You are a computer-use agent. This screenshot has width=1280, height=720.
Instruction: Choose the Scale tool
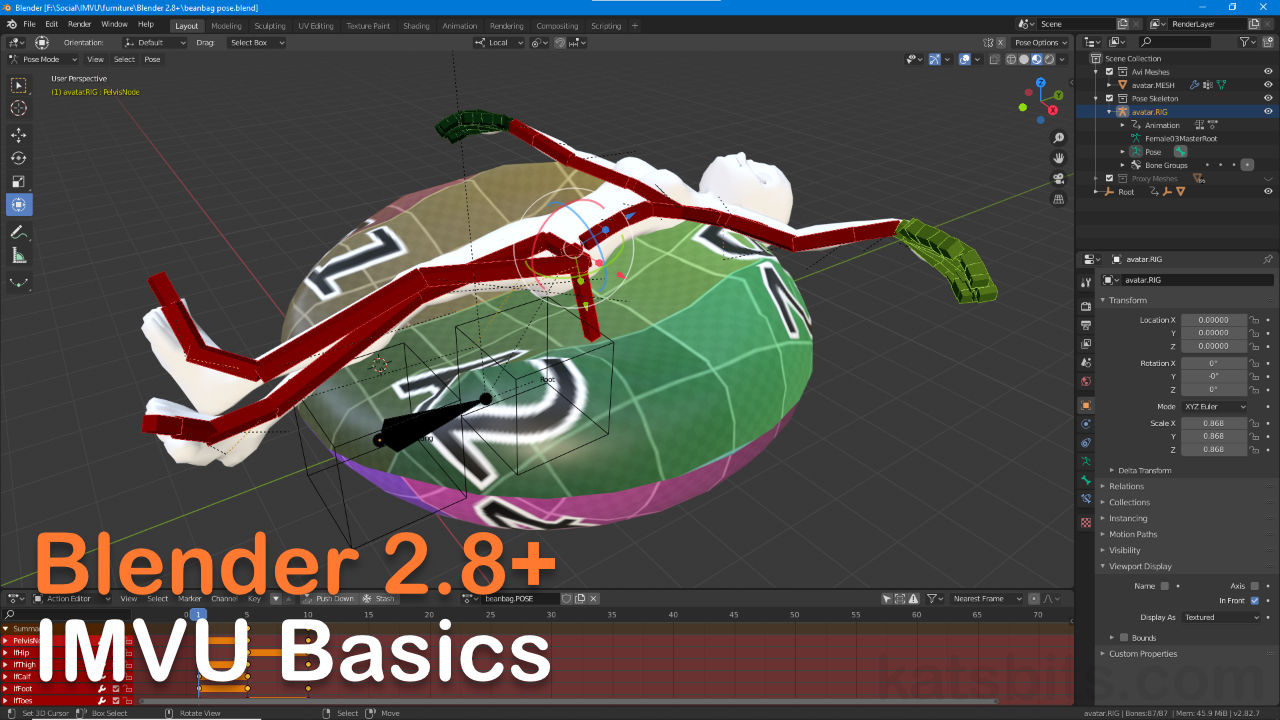click(x=19, y=181)
